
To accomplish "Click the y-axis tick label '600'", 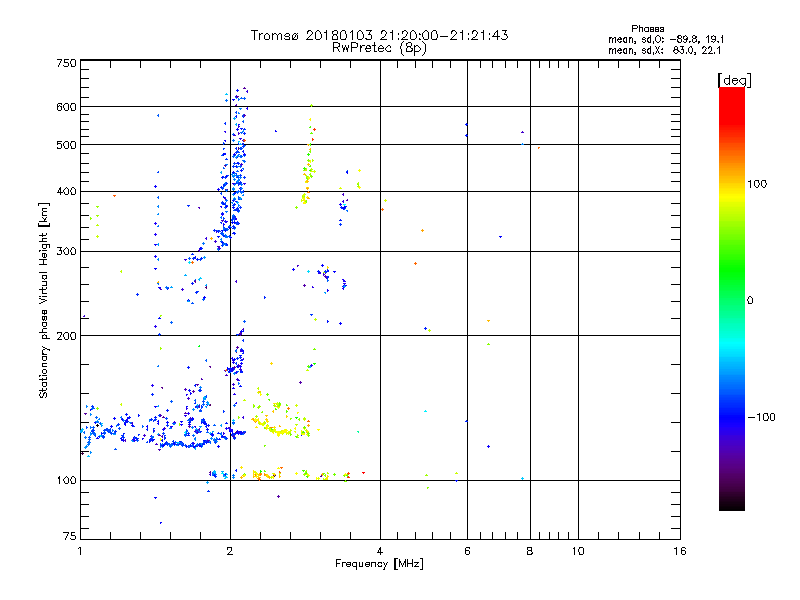I will pos(66,107).
